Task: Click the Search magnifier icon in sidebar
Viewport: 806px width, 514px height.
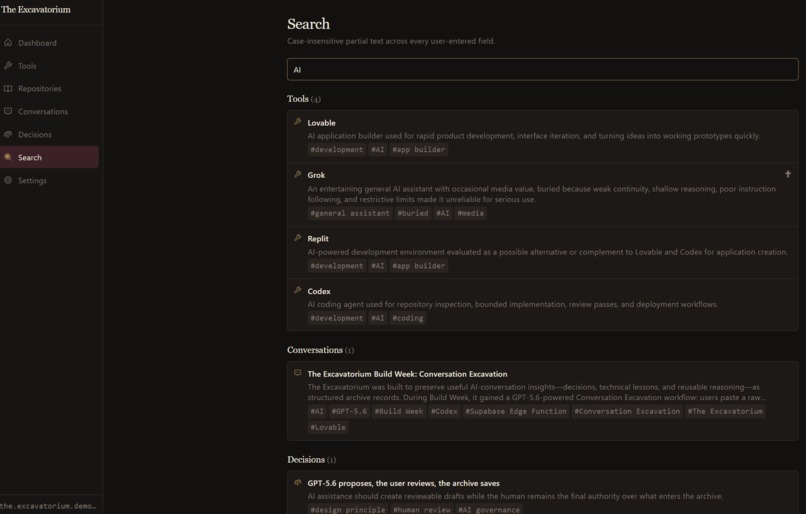Action: coord(8,157)
